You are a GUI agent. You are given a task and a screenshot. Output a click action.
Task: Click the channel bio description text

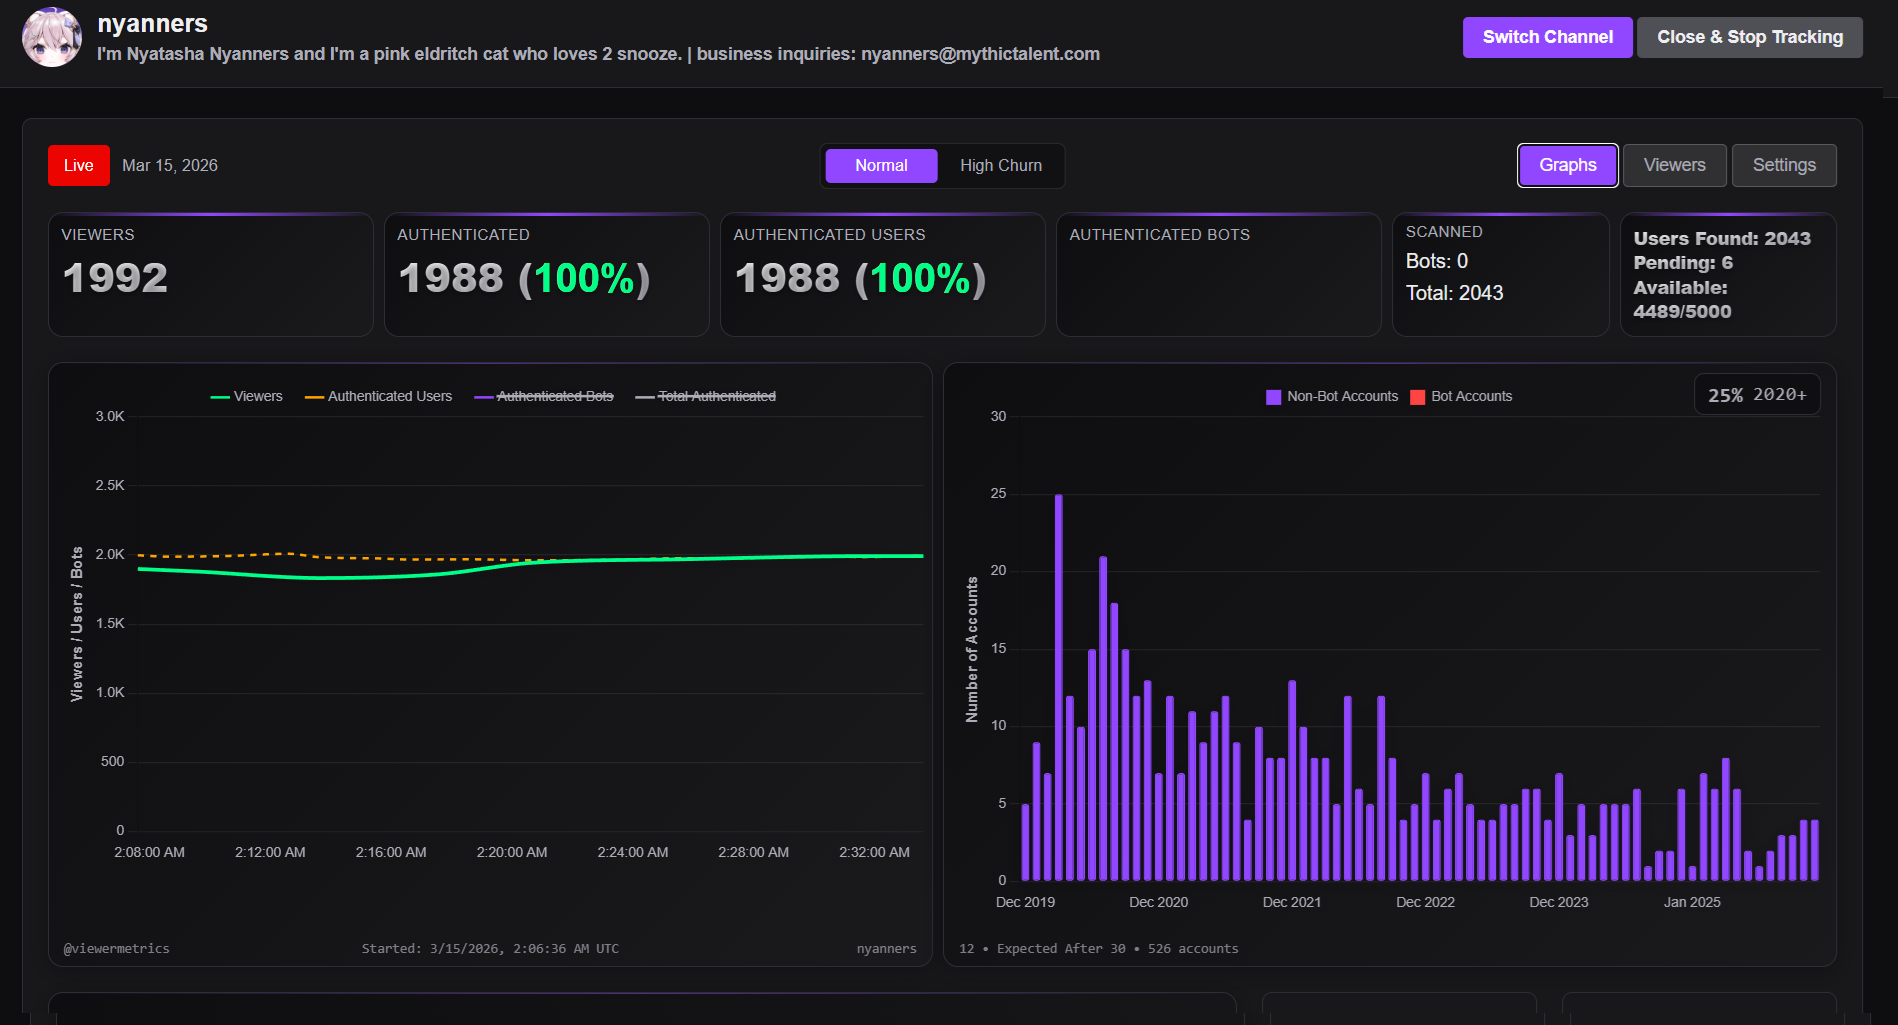click(598, 54)
